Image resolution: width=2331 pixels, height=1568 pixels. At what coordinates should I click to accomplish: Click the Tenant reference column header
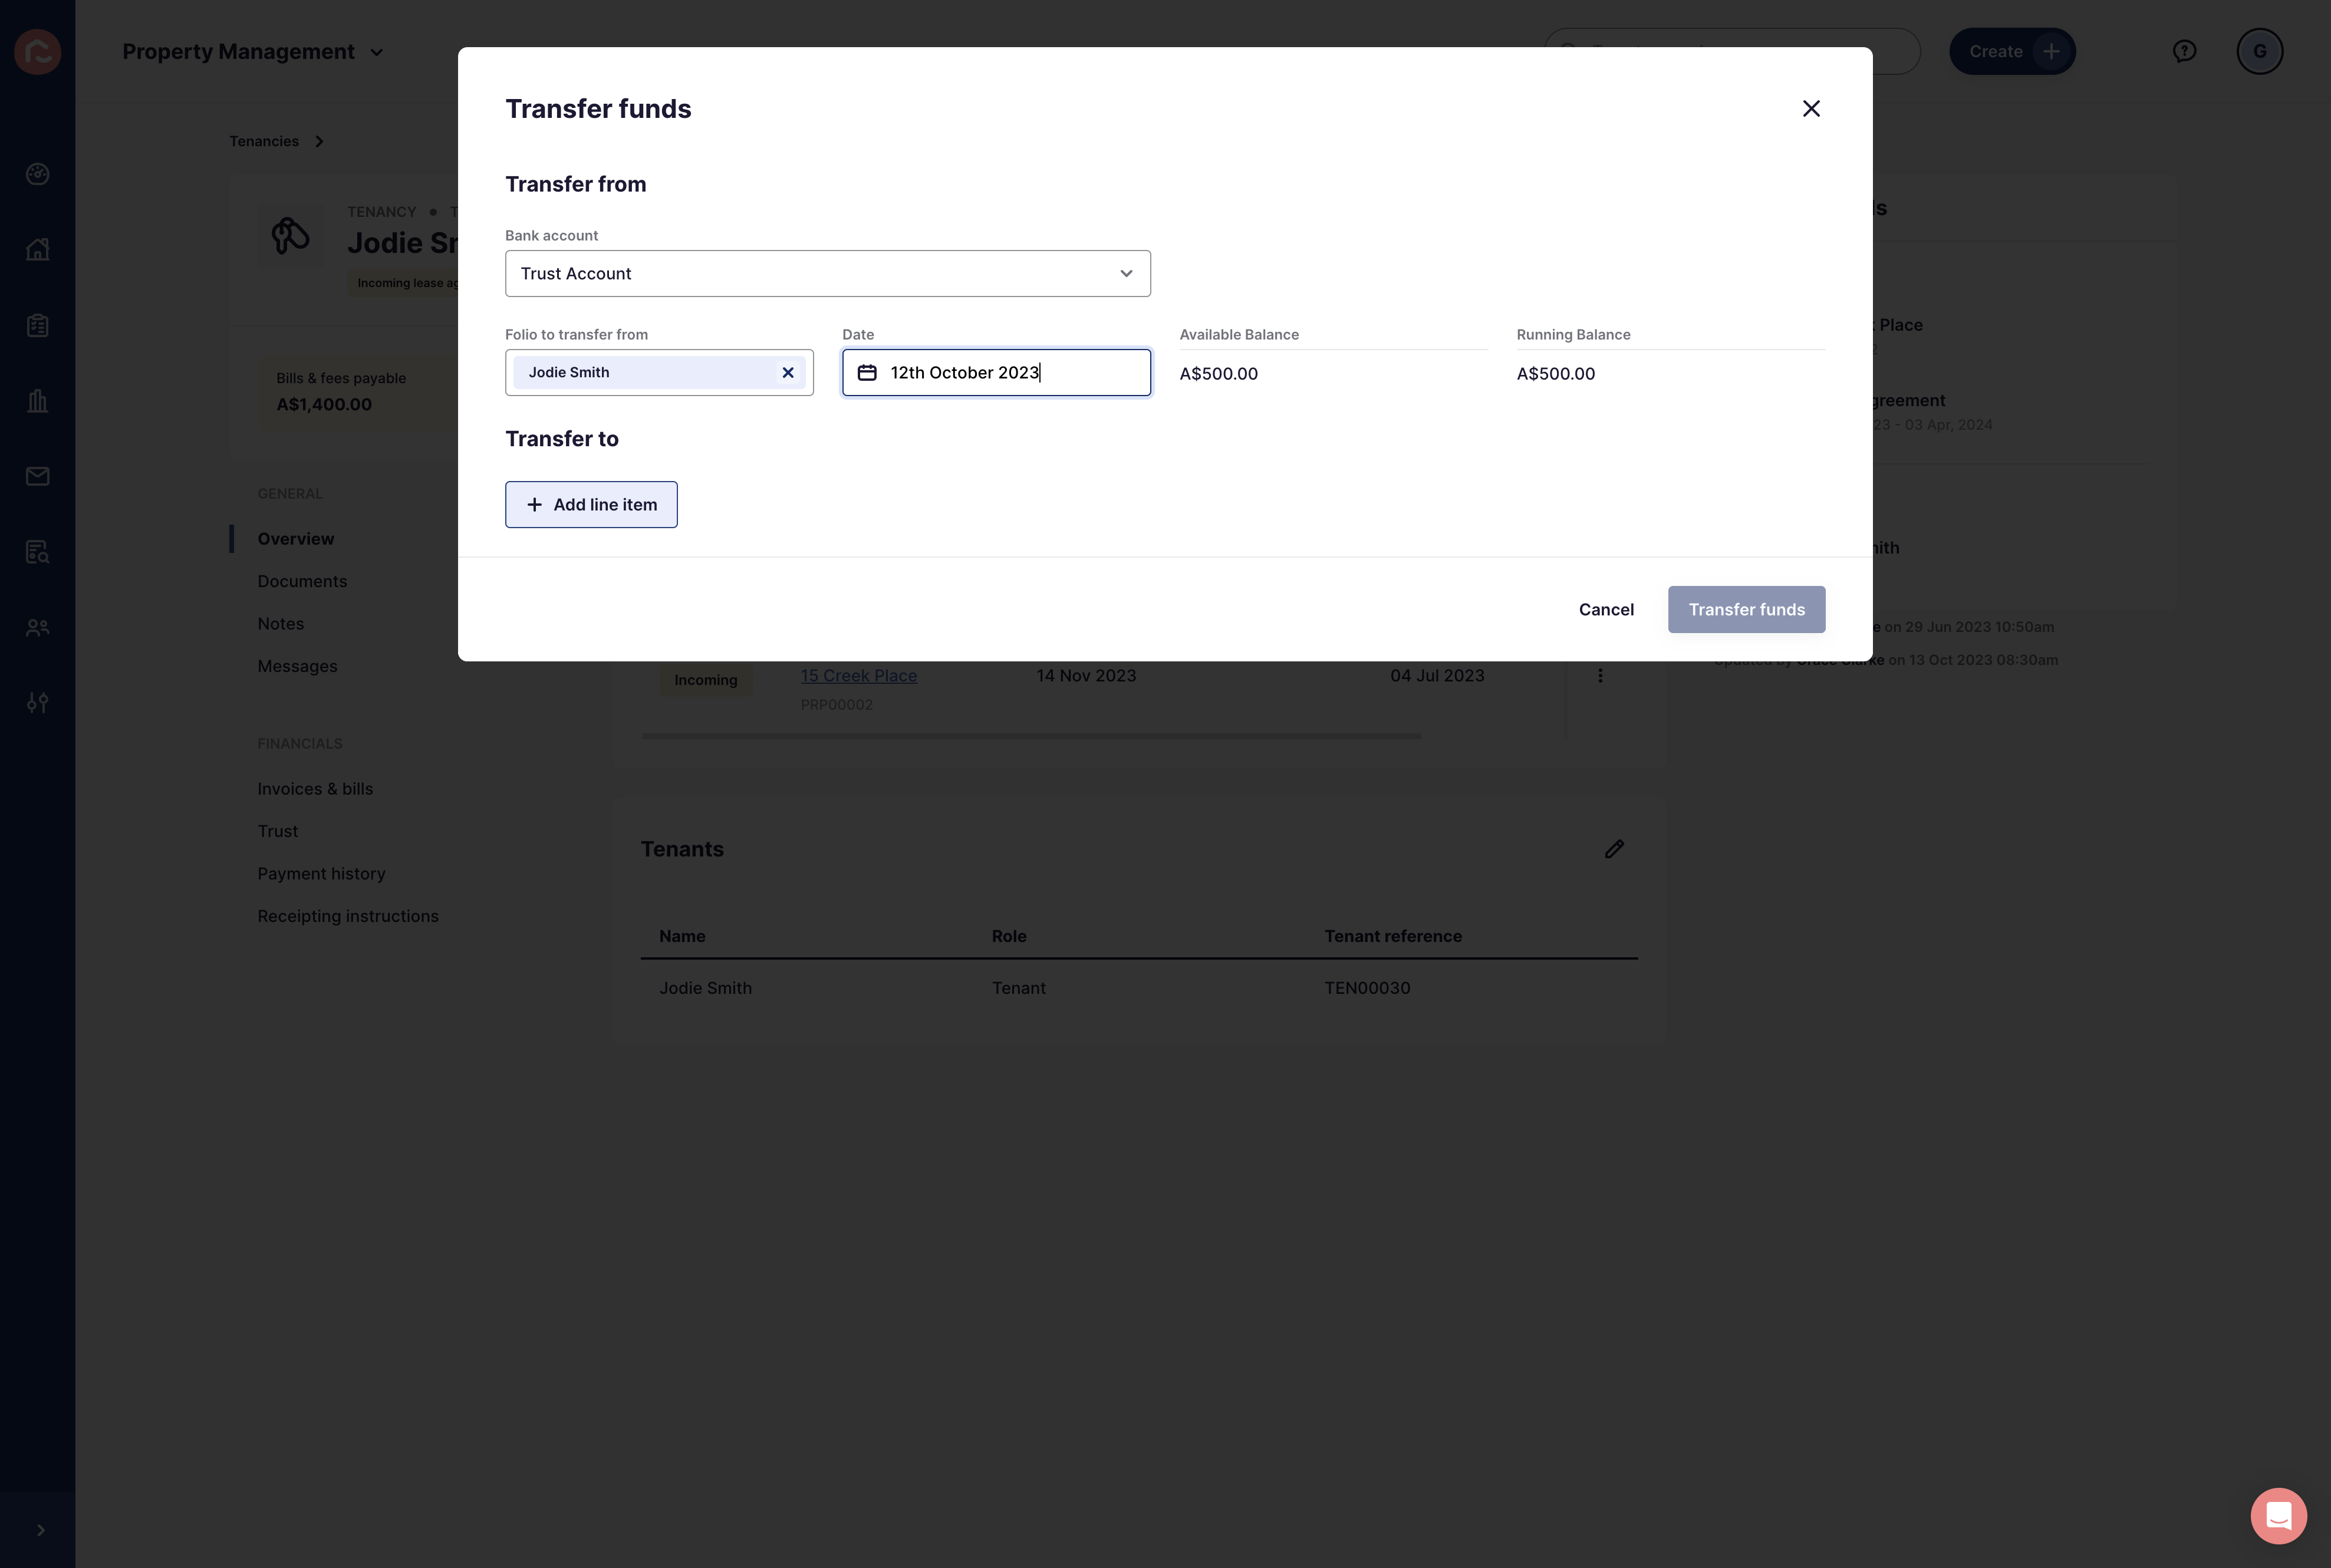(x=1393, y=936)
